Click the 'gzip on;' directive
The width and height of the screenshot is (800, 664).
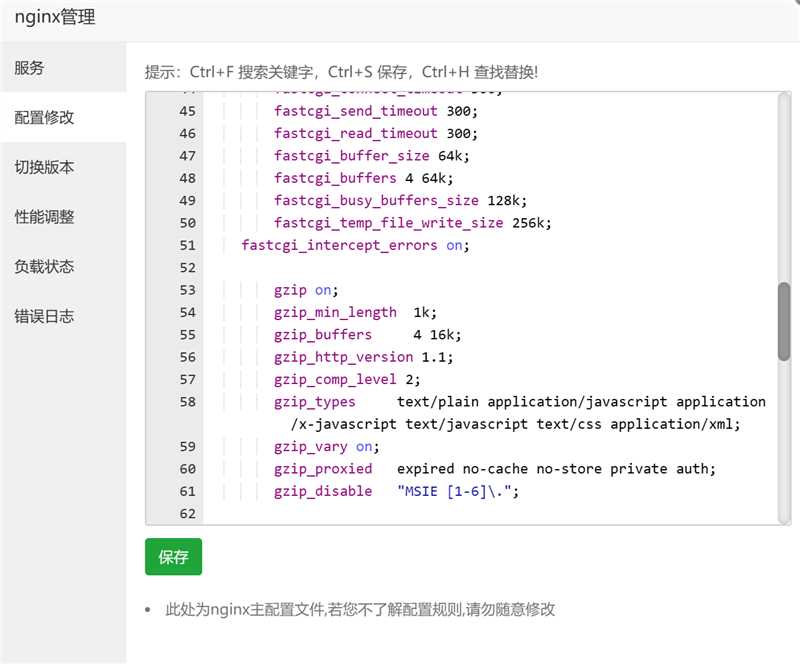pos(306,290)
